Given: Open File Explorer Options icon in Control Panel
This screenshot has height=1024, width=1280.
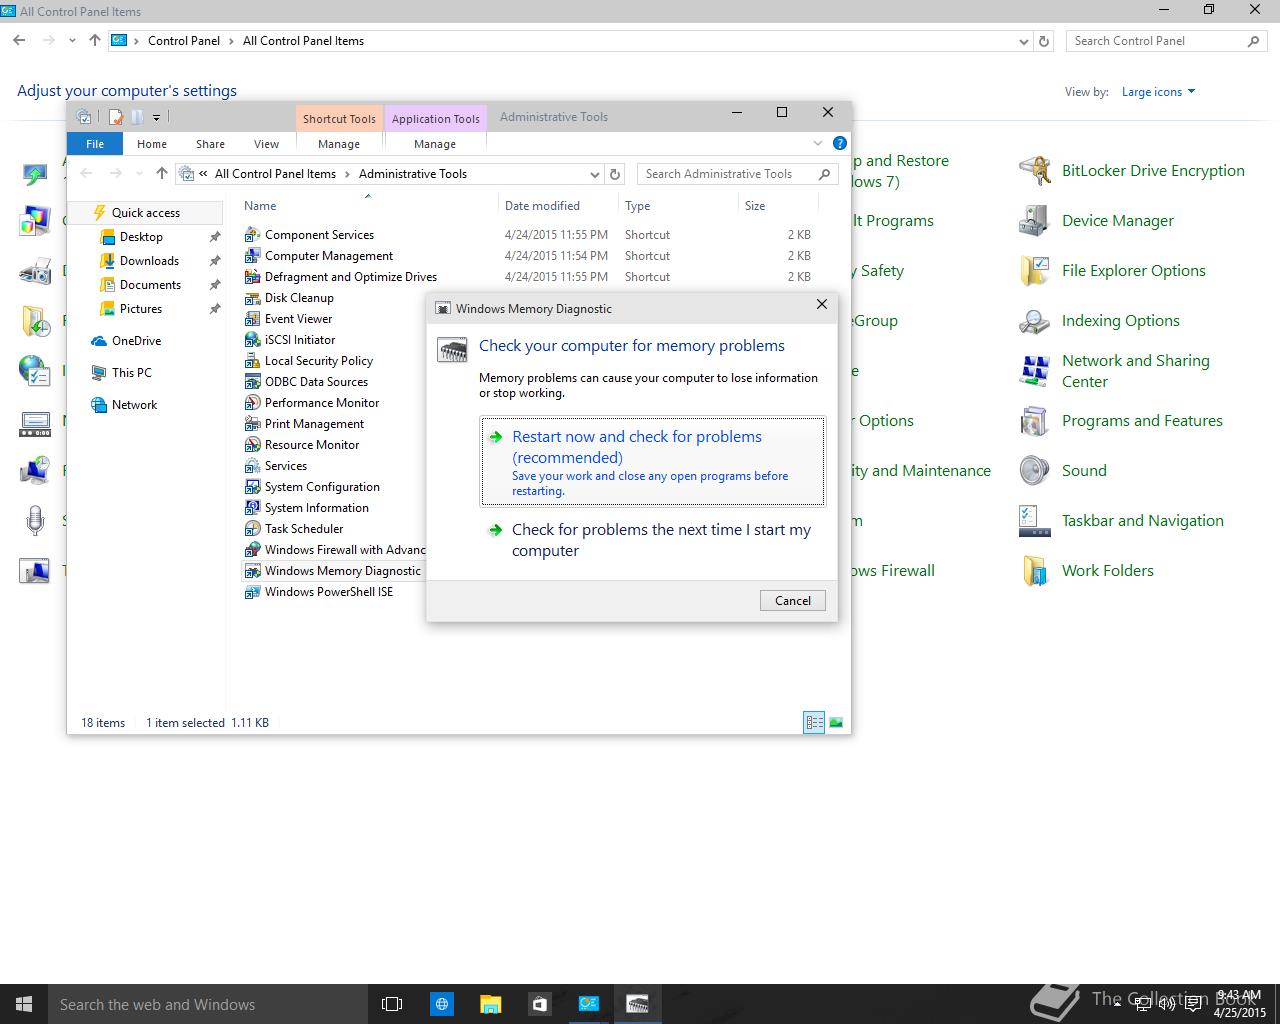Looking at the screenshot, I should click(1034, 271).
